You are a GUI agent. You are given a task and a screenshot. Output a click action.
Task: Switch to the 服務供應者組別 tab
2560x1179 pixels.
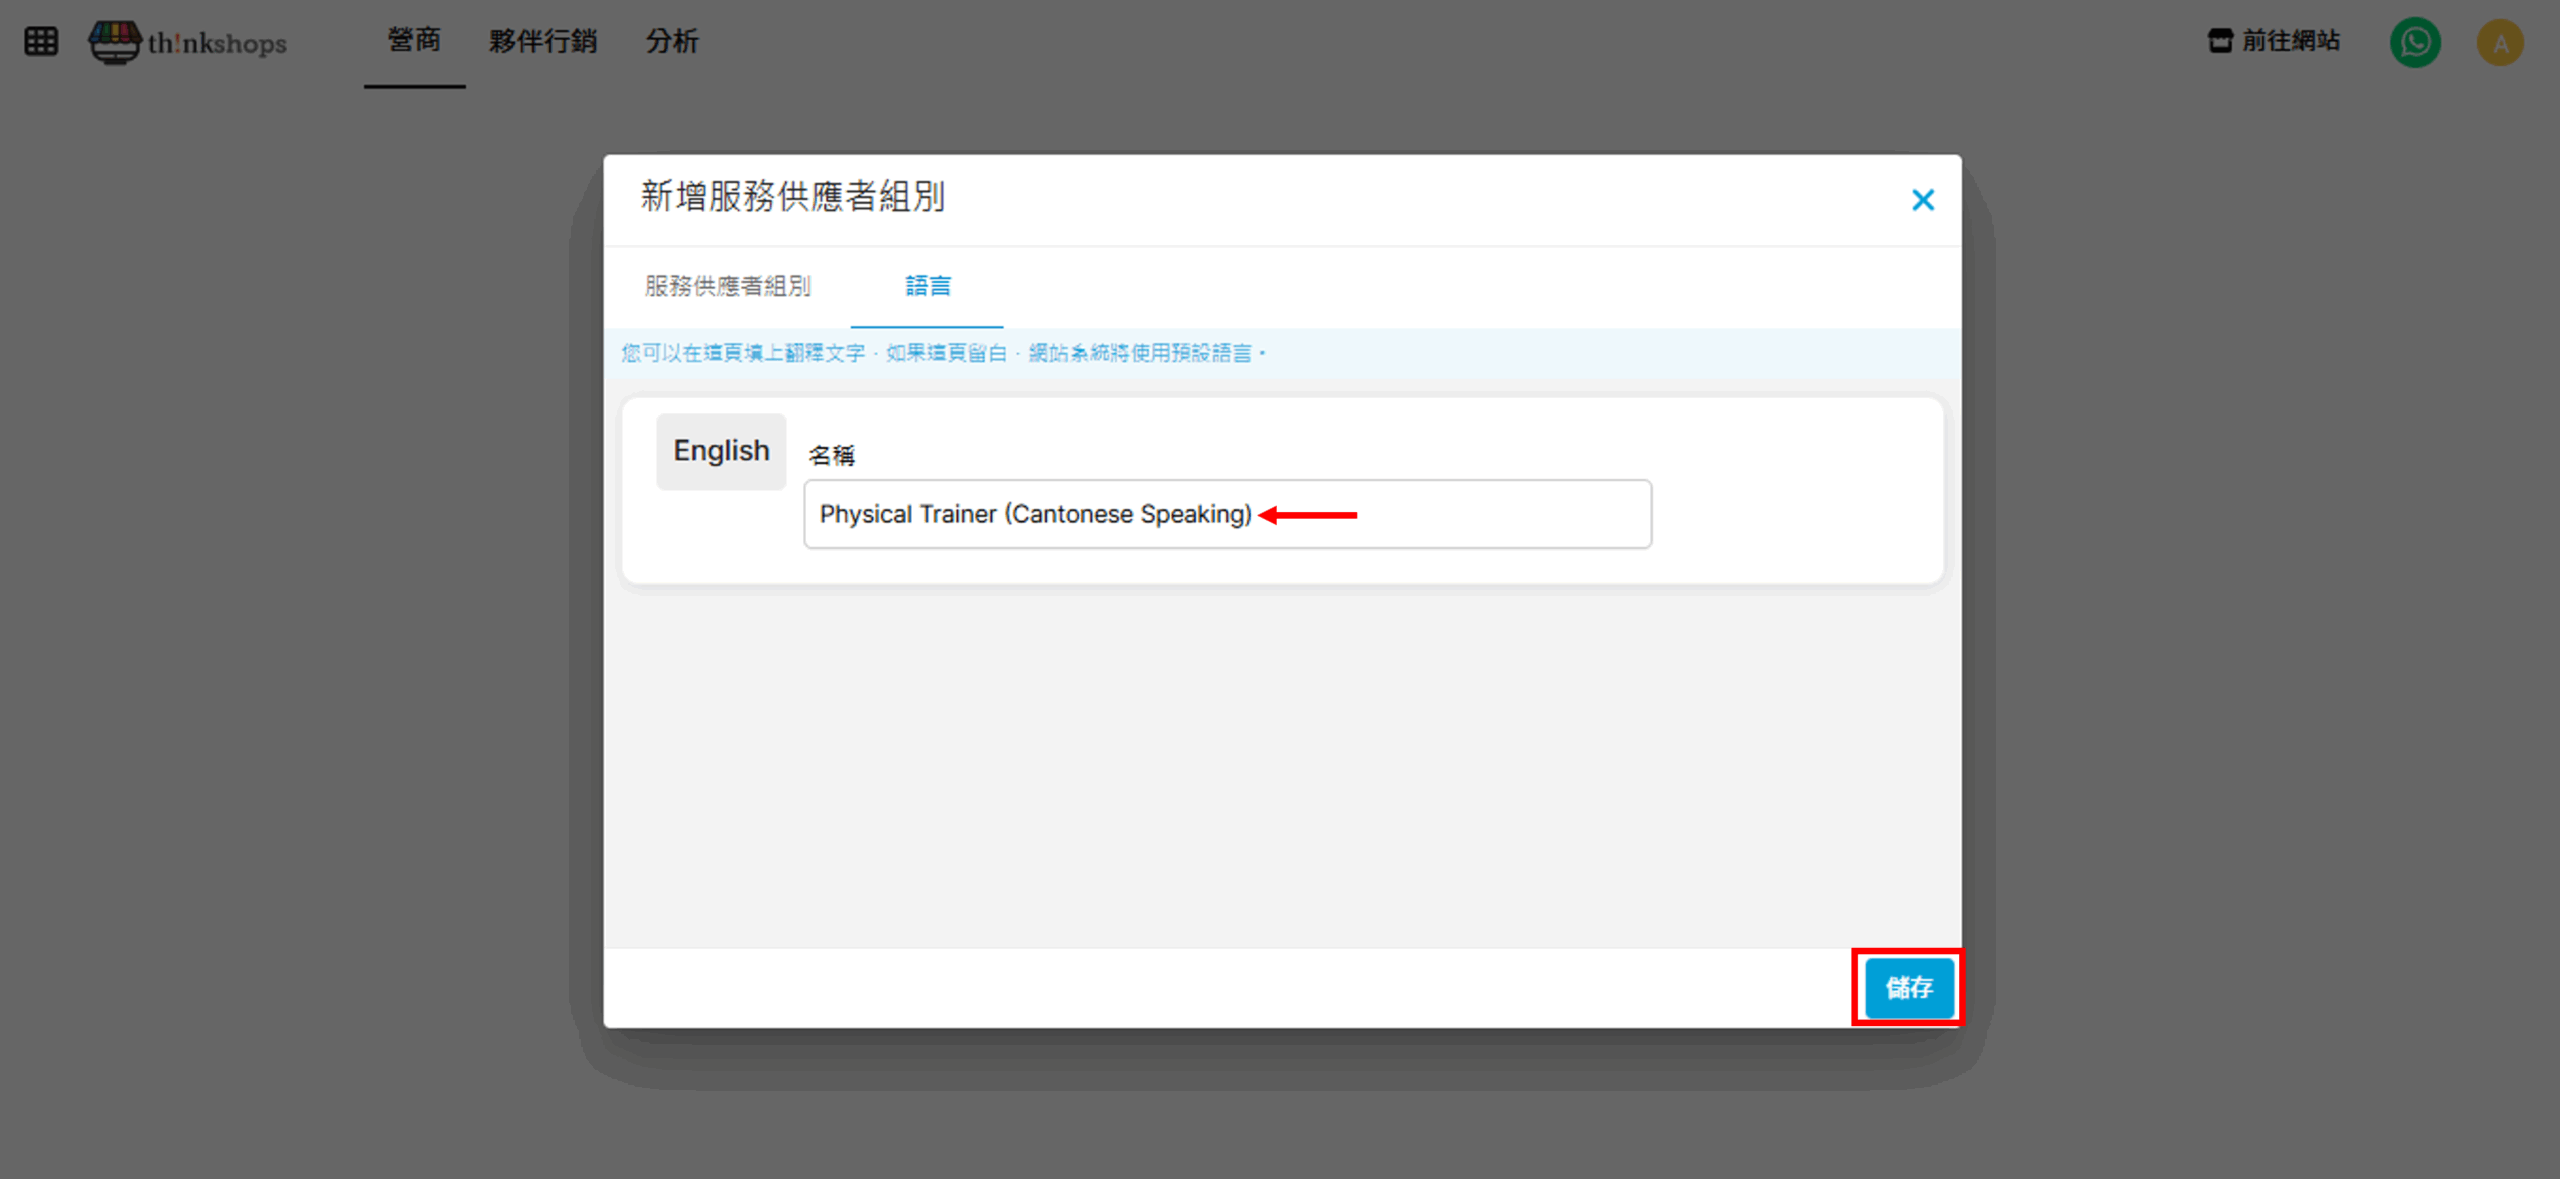pos(727,286)
